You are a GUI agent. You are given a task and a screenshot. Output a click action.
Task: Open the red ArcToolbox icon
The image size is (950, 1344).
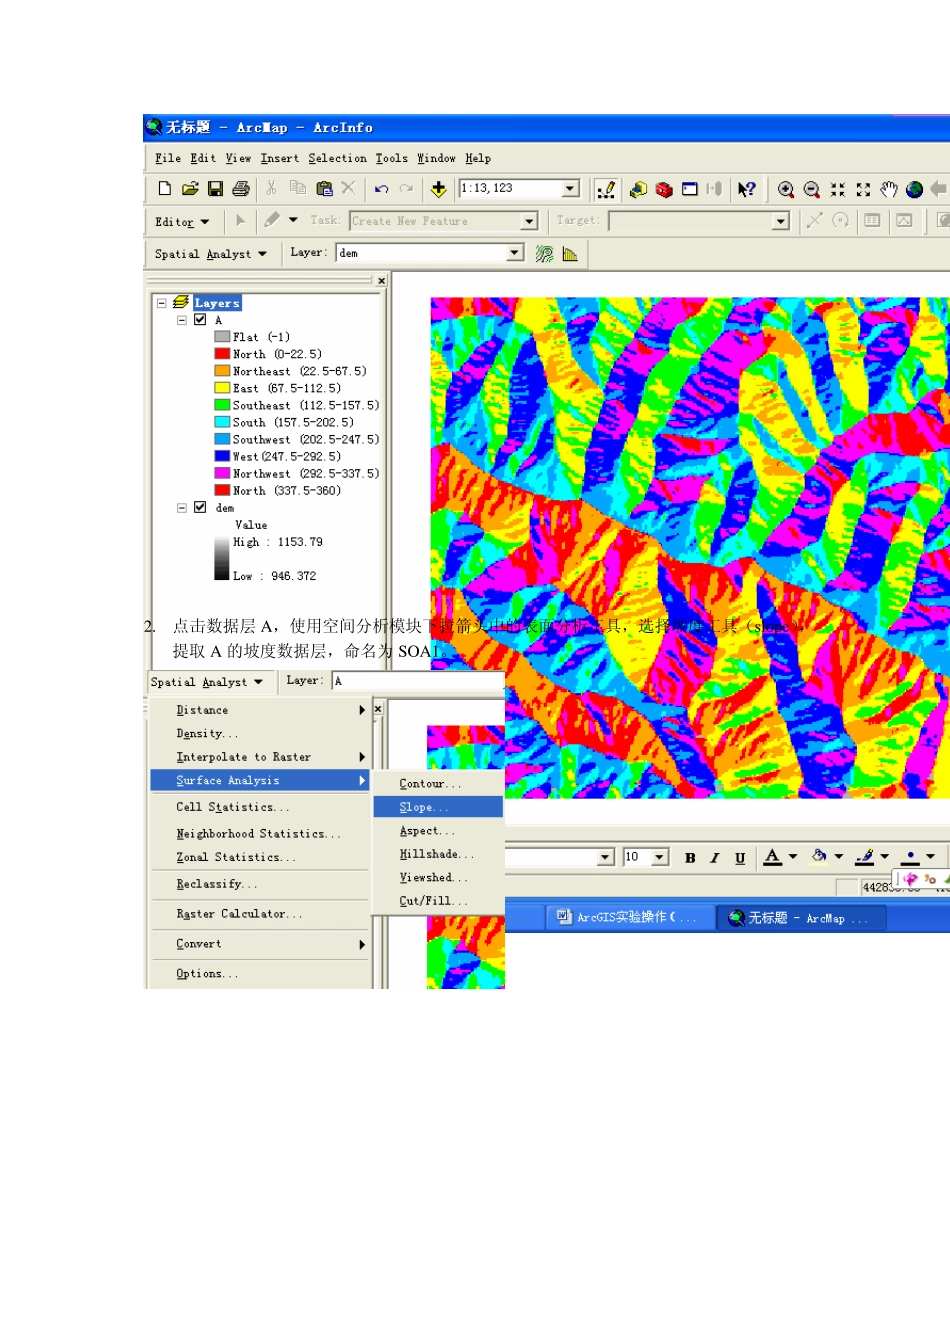[664, 189]
